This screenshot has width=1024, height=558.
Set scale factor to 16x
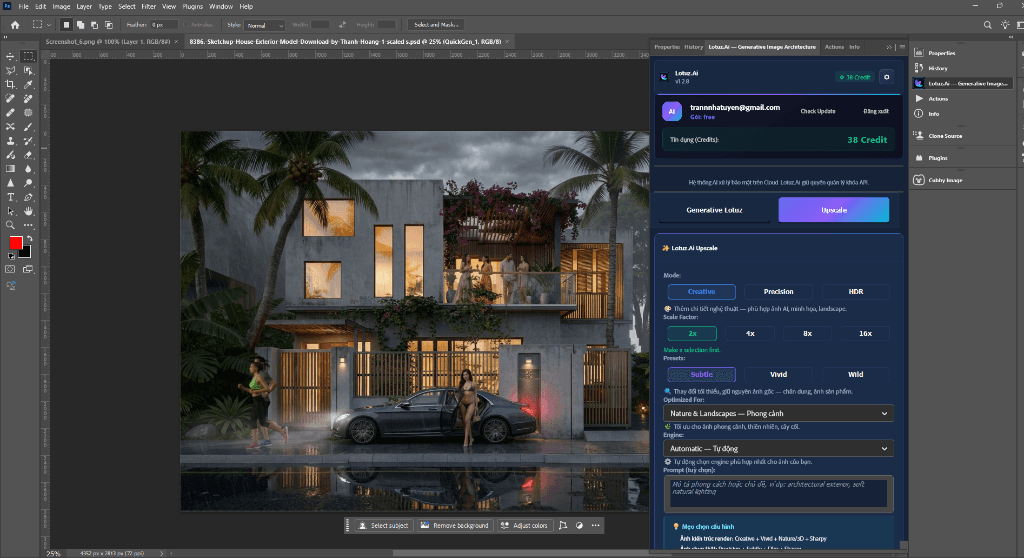coord(865,333)
